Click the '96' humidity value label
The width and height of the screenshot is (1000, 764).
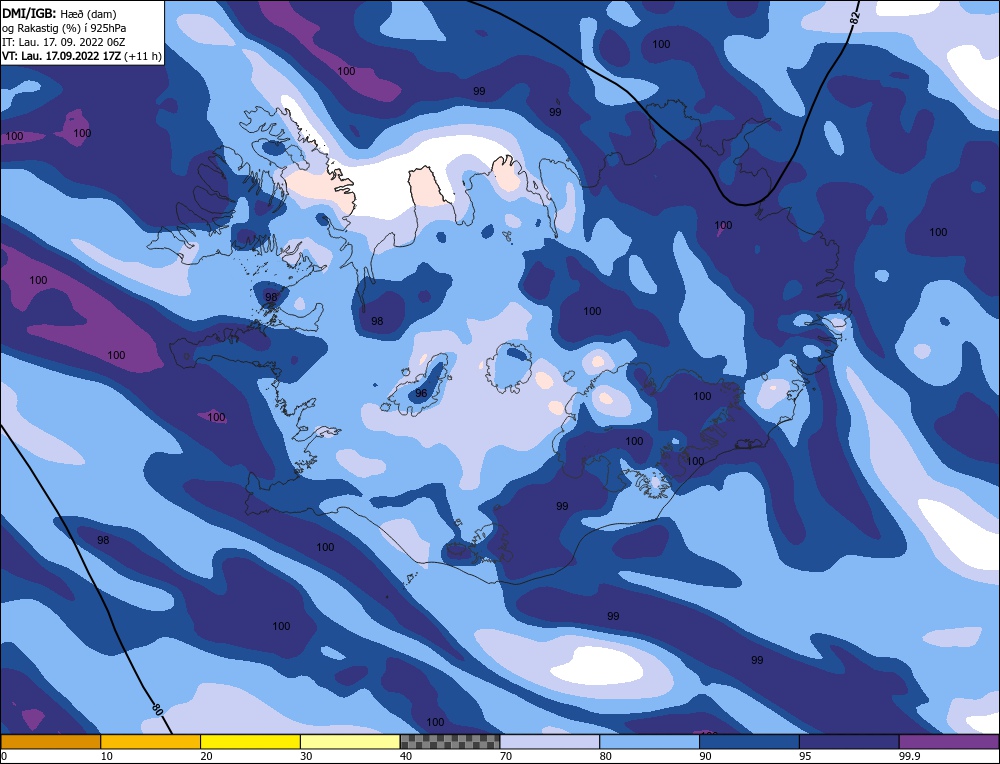point(421,393)
